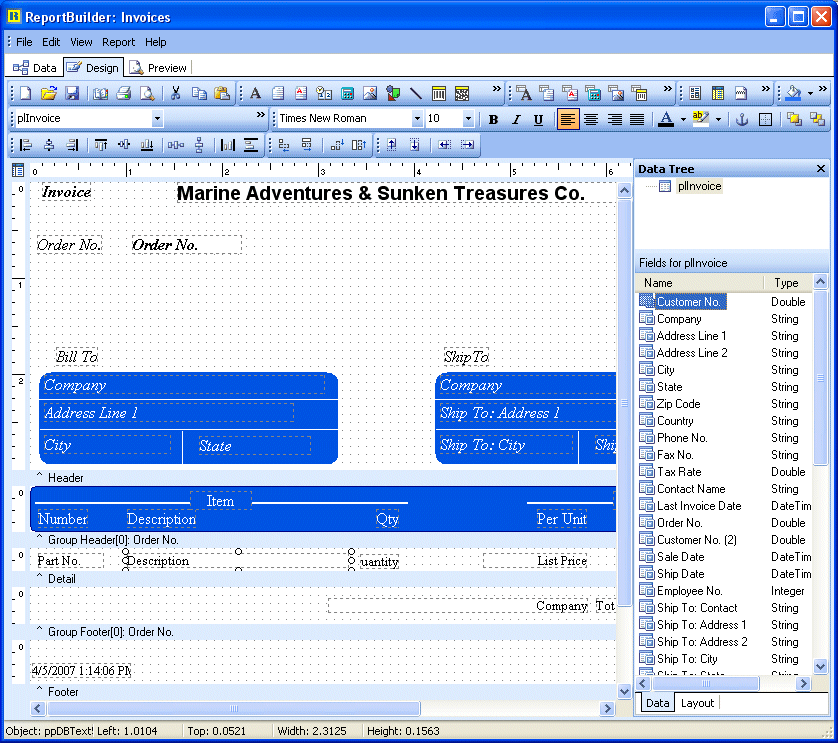The height and width of the screenshot is (743, 838).
Task: Switch to the Data tab at top
Action: coord(35,68)
